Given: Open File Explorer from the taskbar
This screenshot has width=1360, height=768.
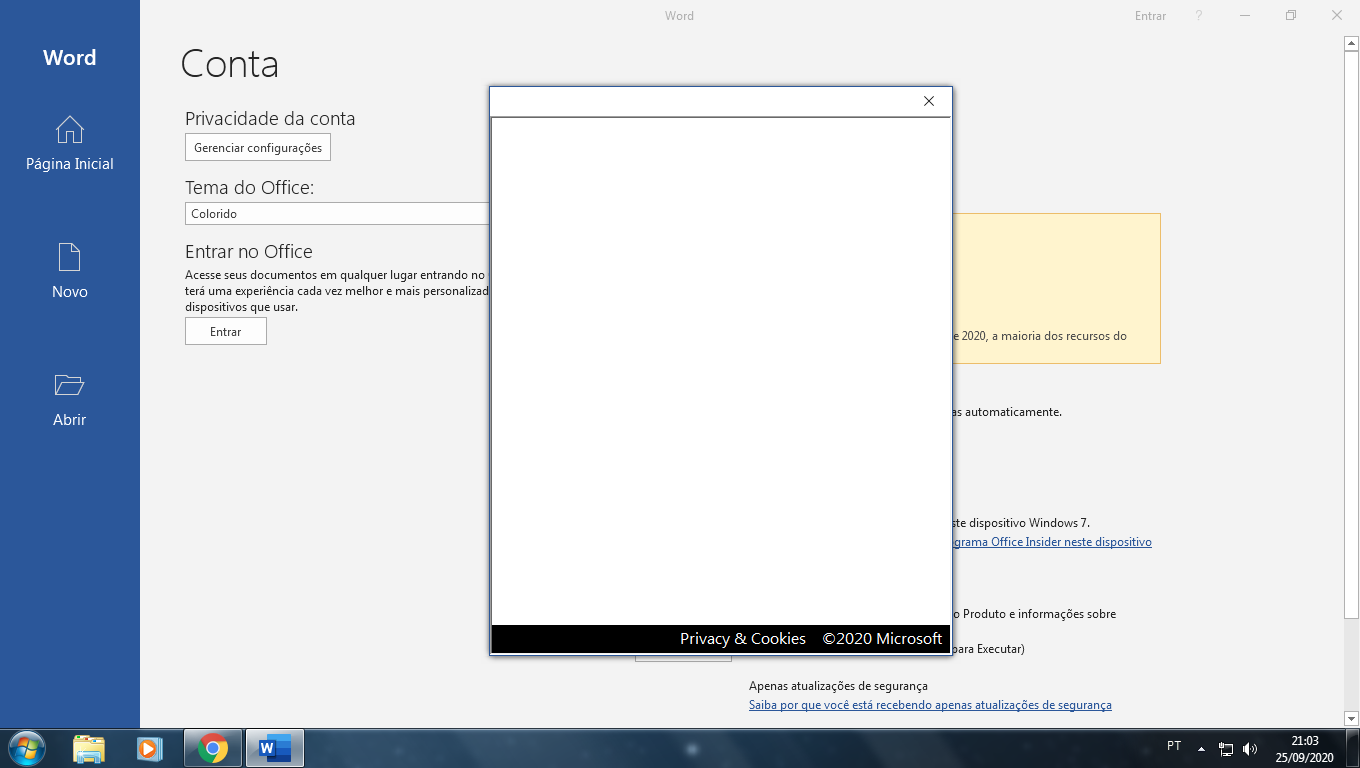Looking at the screenshot, I should click(89, 748).
